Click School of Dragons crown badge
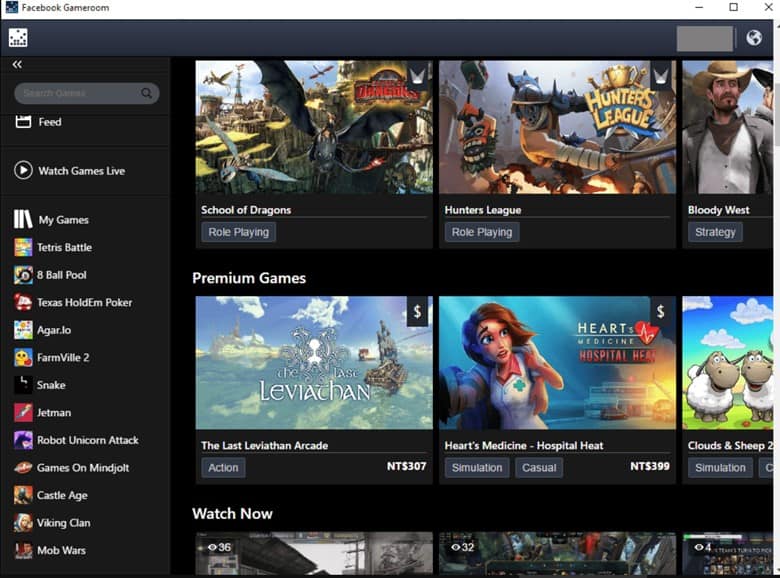780x578 pixels. pyautogui.click(x=417, y=76)
